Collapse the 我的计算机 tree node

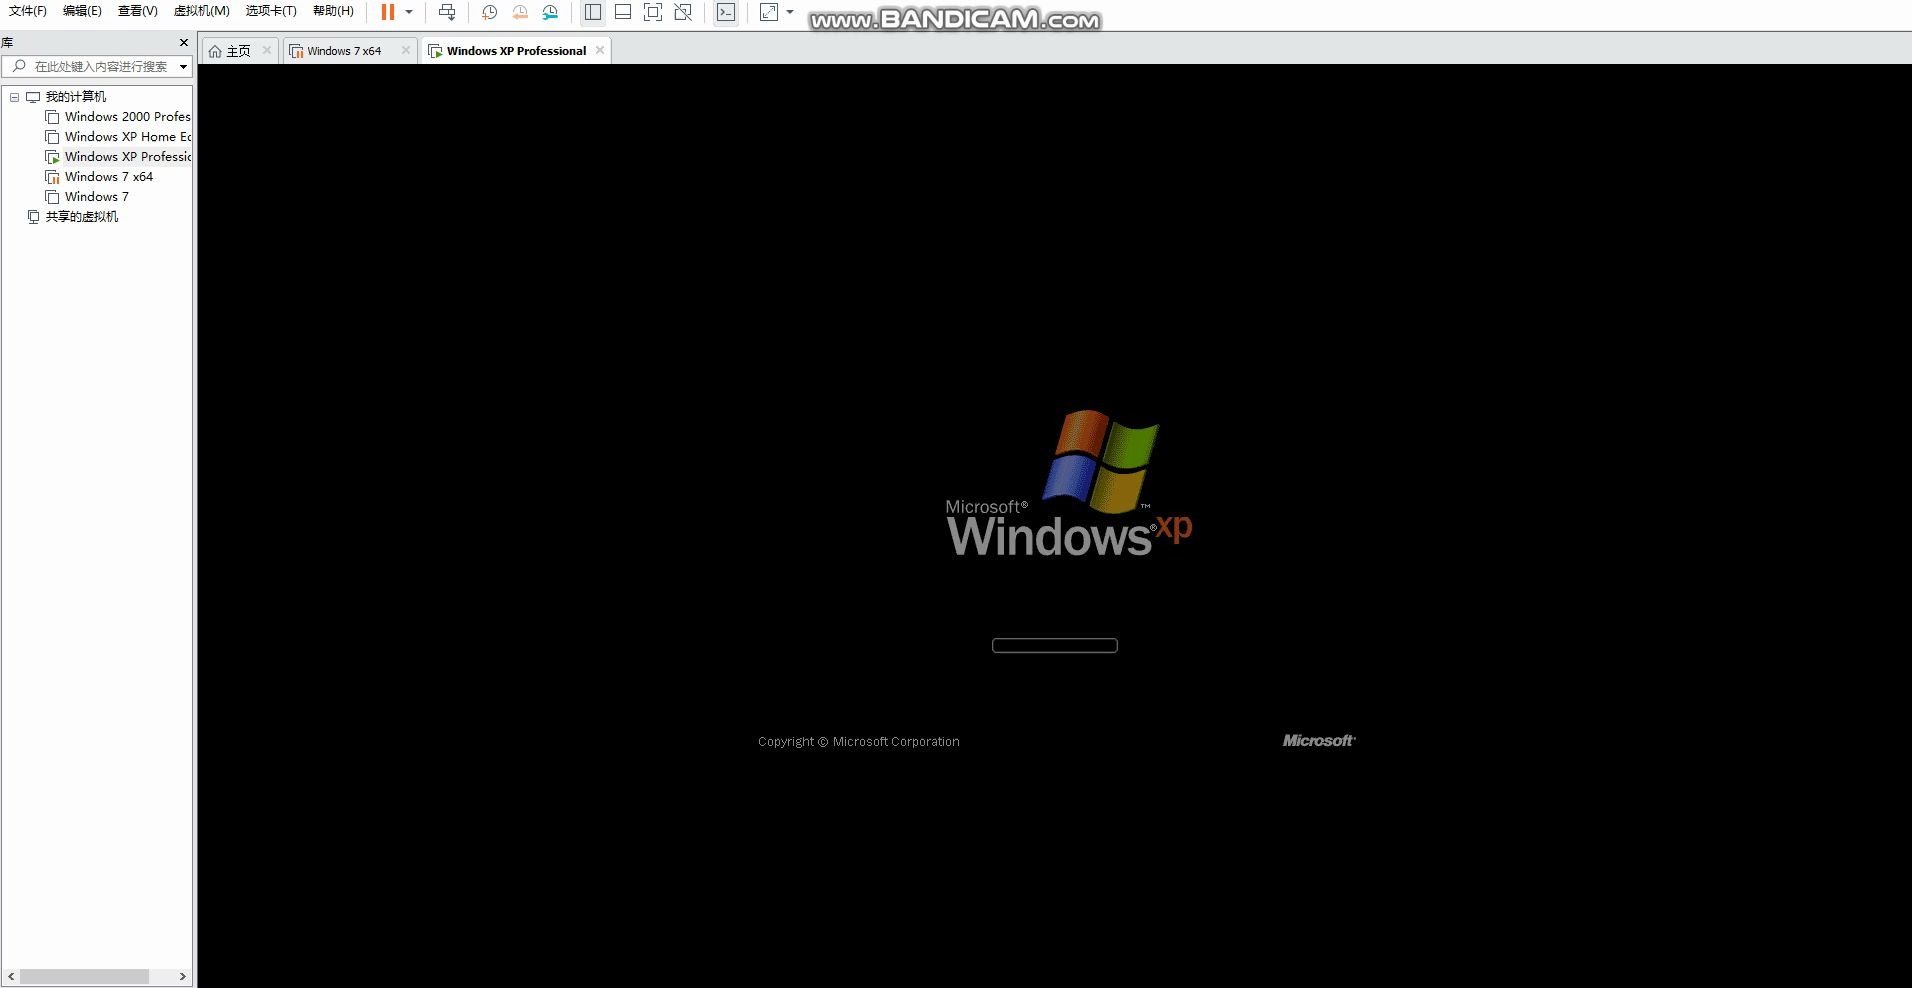tap(14, 97)
